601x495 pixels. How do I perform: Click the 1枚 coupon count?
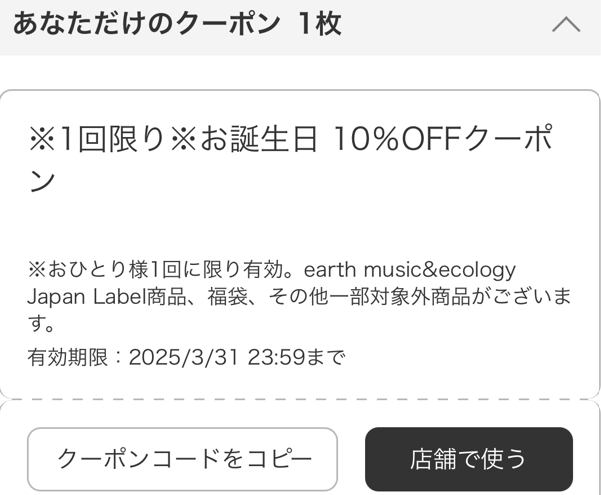[320, 25]
